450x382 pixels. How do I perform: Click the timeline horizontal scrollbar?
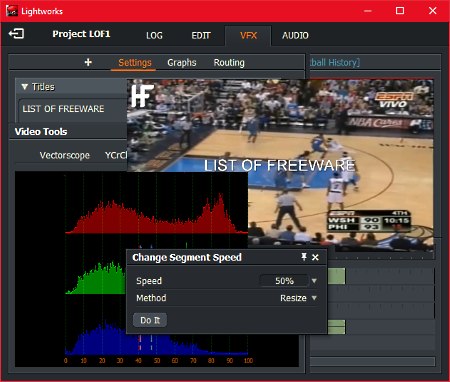pyautogui.click(x=372, y=362)
